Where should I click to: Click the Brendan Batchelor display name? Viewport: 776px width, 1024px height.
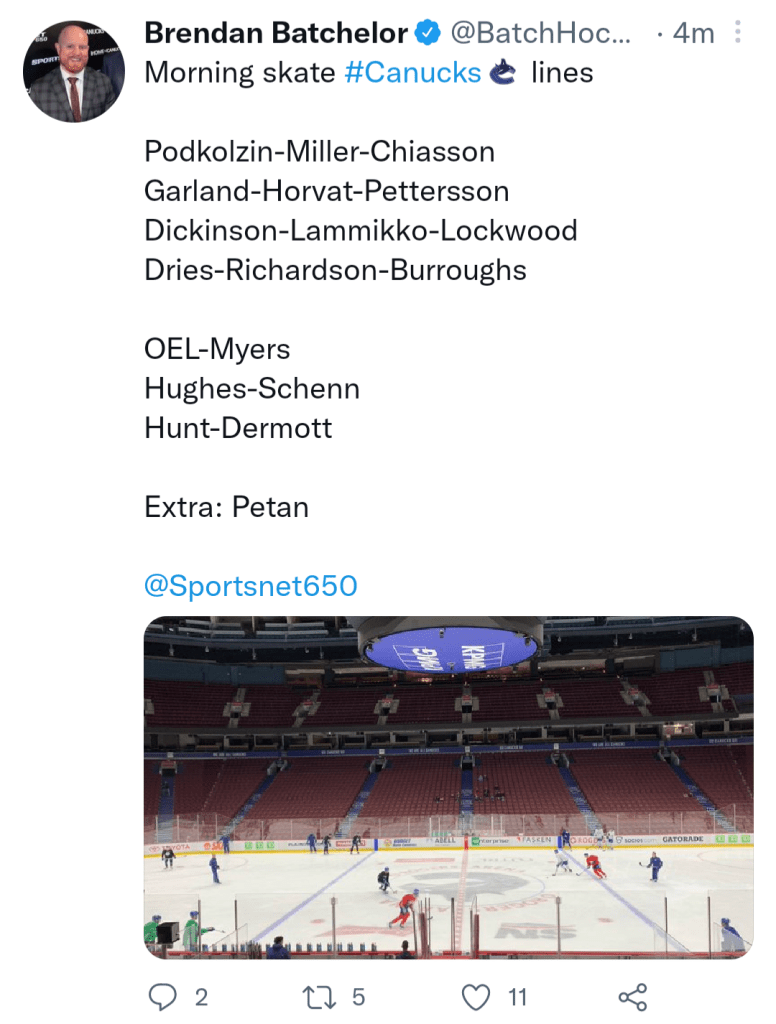pos(276,33)
